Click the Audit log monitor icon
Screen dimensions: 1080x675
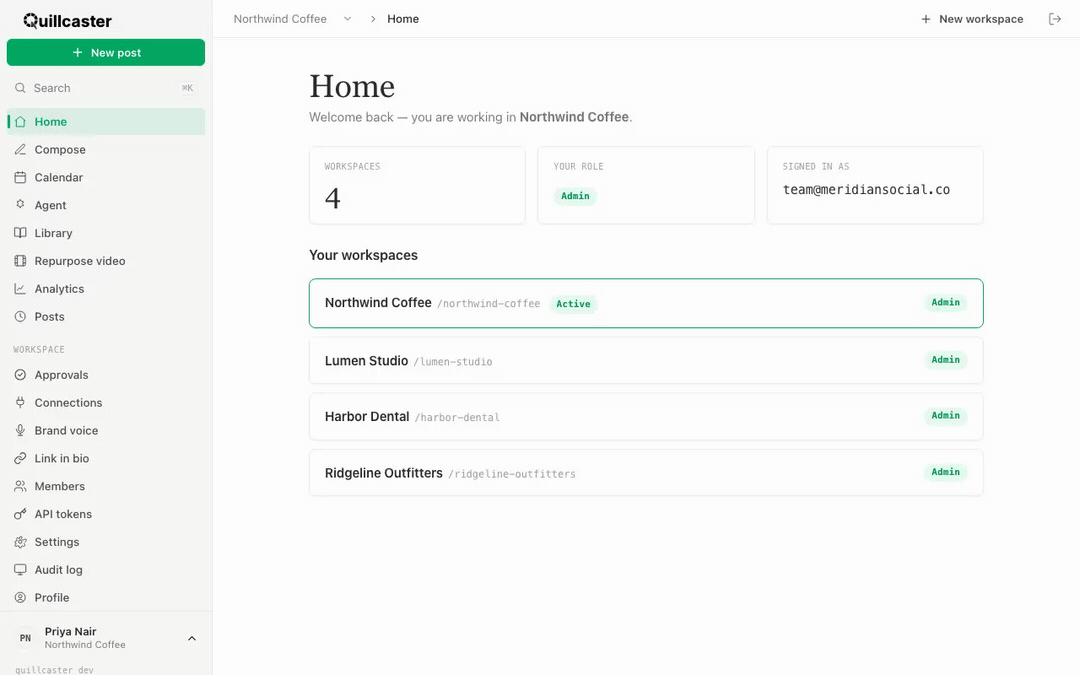[x=20, y=570]
